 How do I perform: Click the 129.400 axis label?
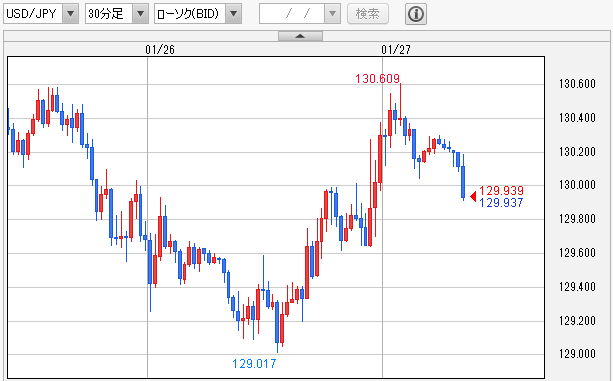click(577, 287)
